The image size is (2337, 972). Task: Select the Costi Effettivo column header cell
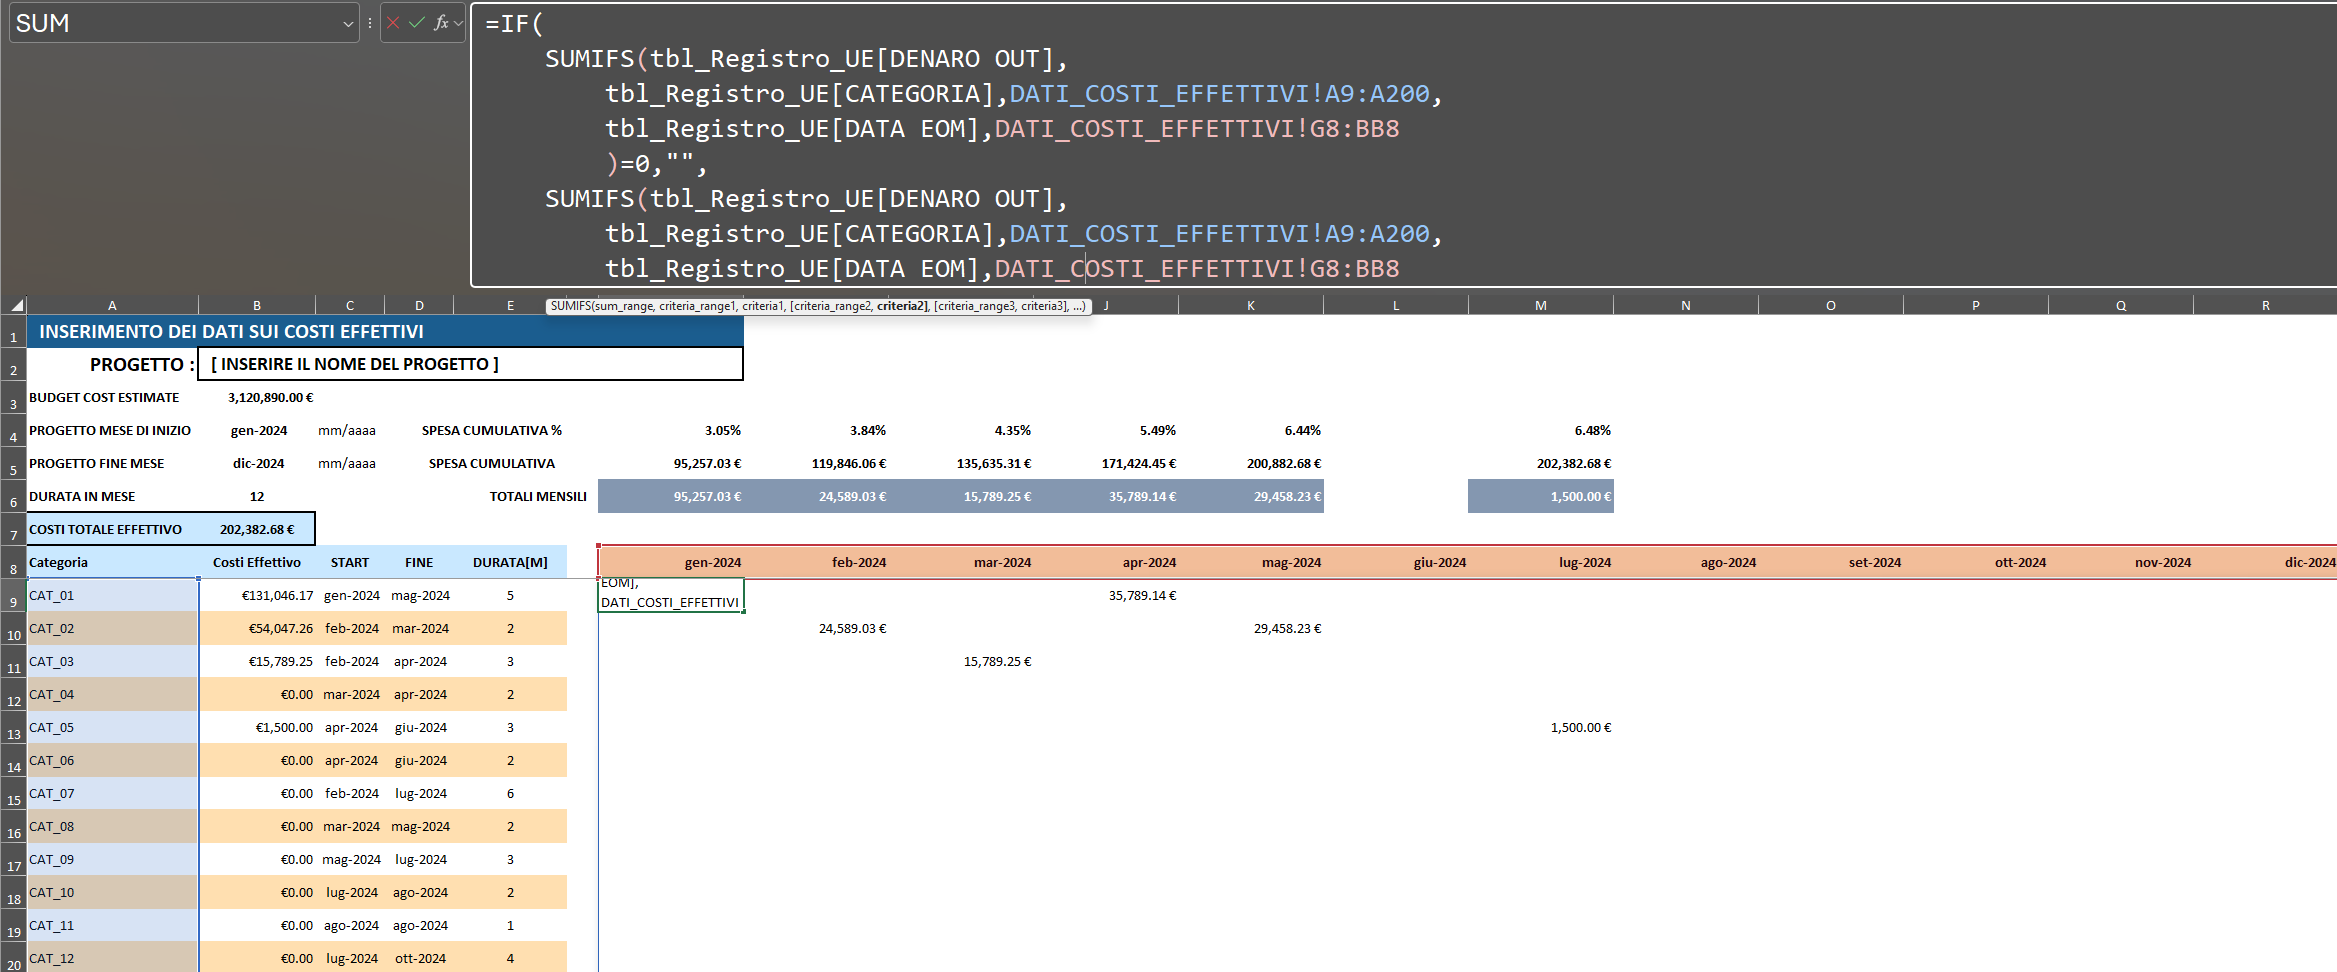257,562
